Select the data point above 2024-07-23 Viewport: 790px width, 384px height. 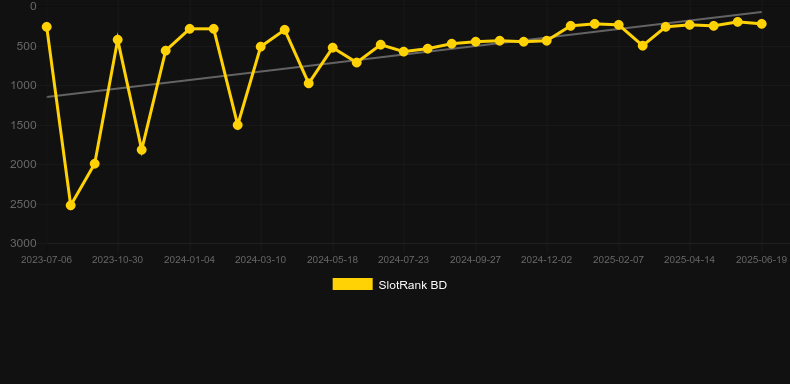click(x=404, y=51)
